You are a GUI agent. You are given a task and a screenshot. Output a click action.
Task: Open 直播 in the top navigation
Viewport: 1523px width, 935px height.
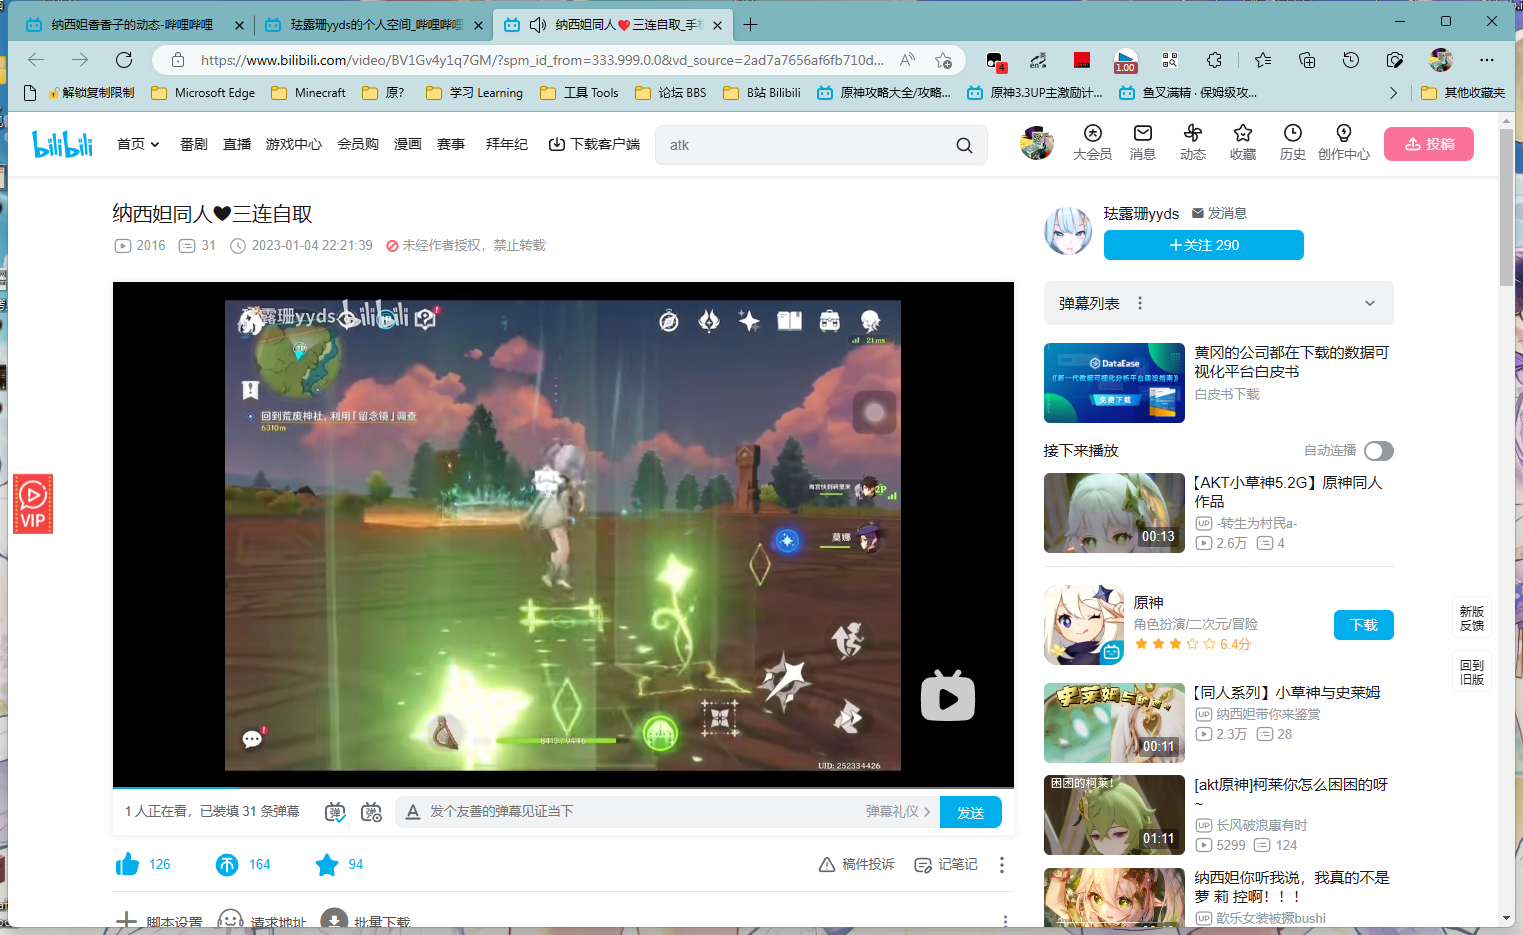[237, 144]
